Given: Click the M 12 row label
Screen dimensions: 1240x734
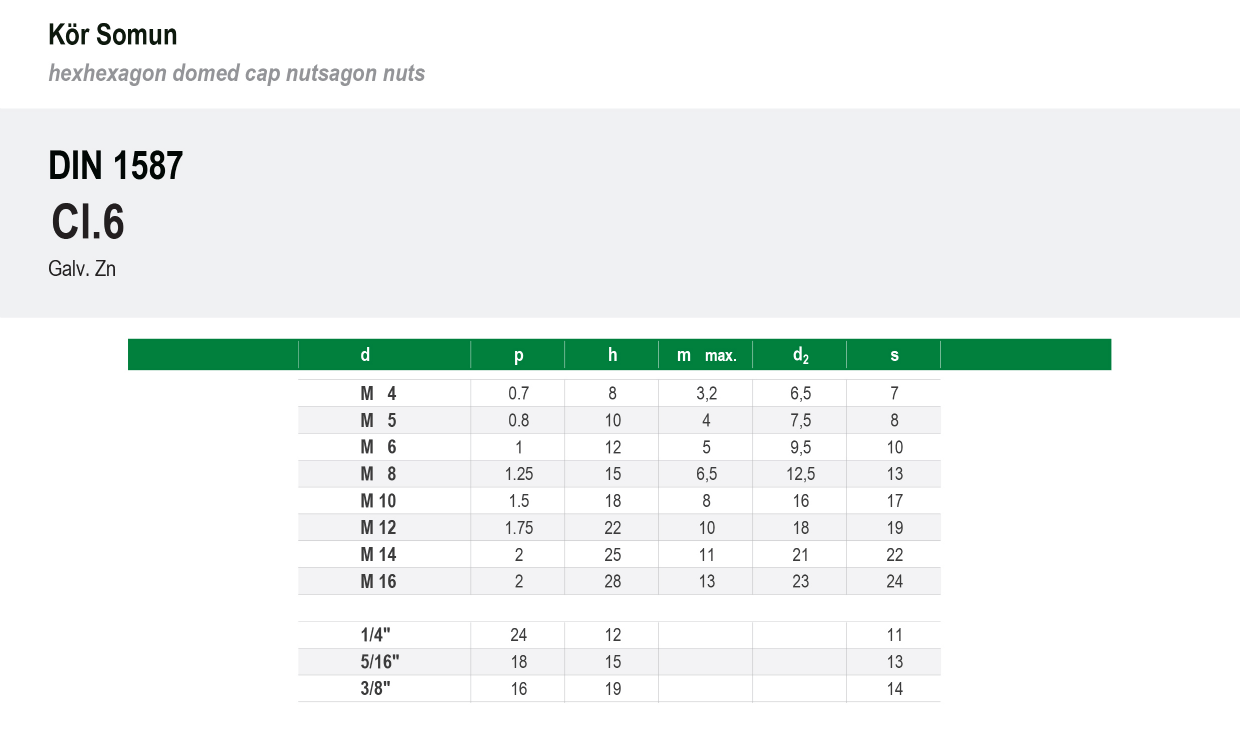Looking at the screenshot, I should 378,528.
